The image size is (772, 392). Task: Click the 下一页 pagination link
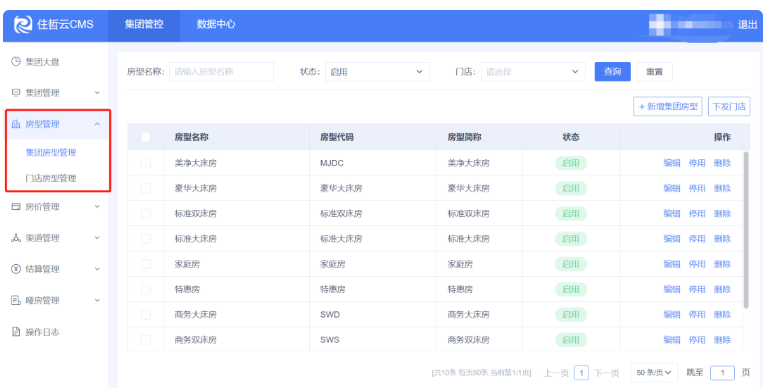pos(607,373)
